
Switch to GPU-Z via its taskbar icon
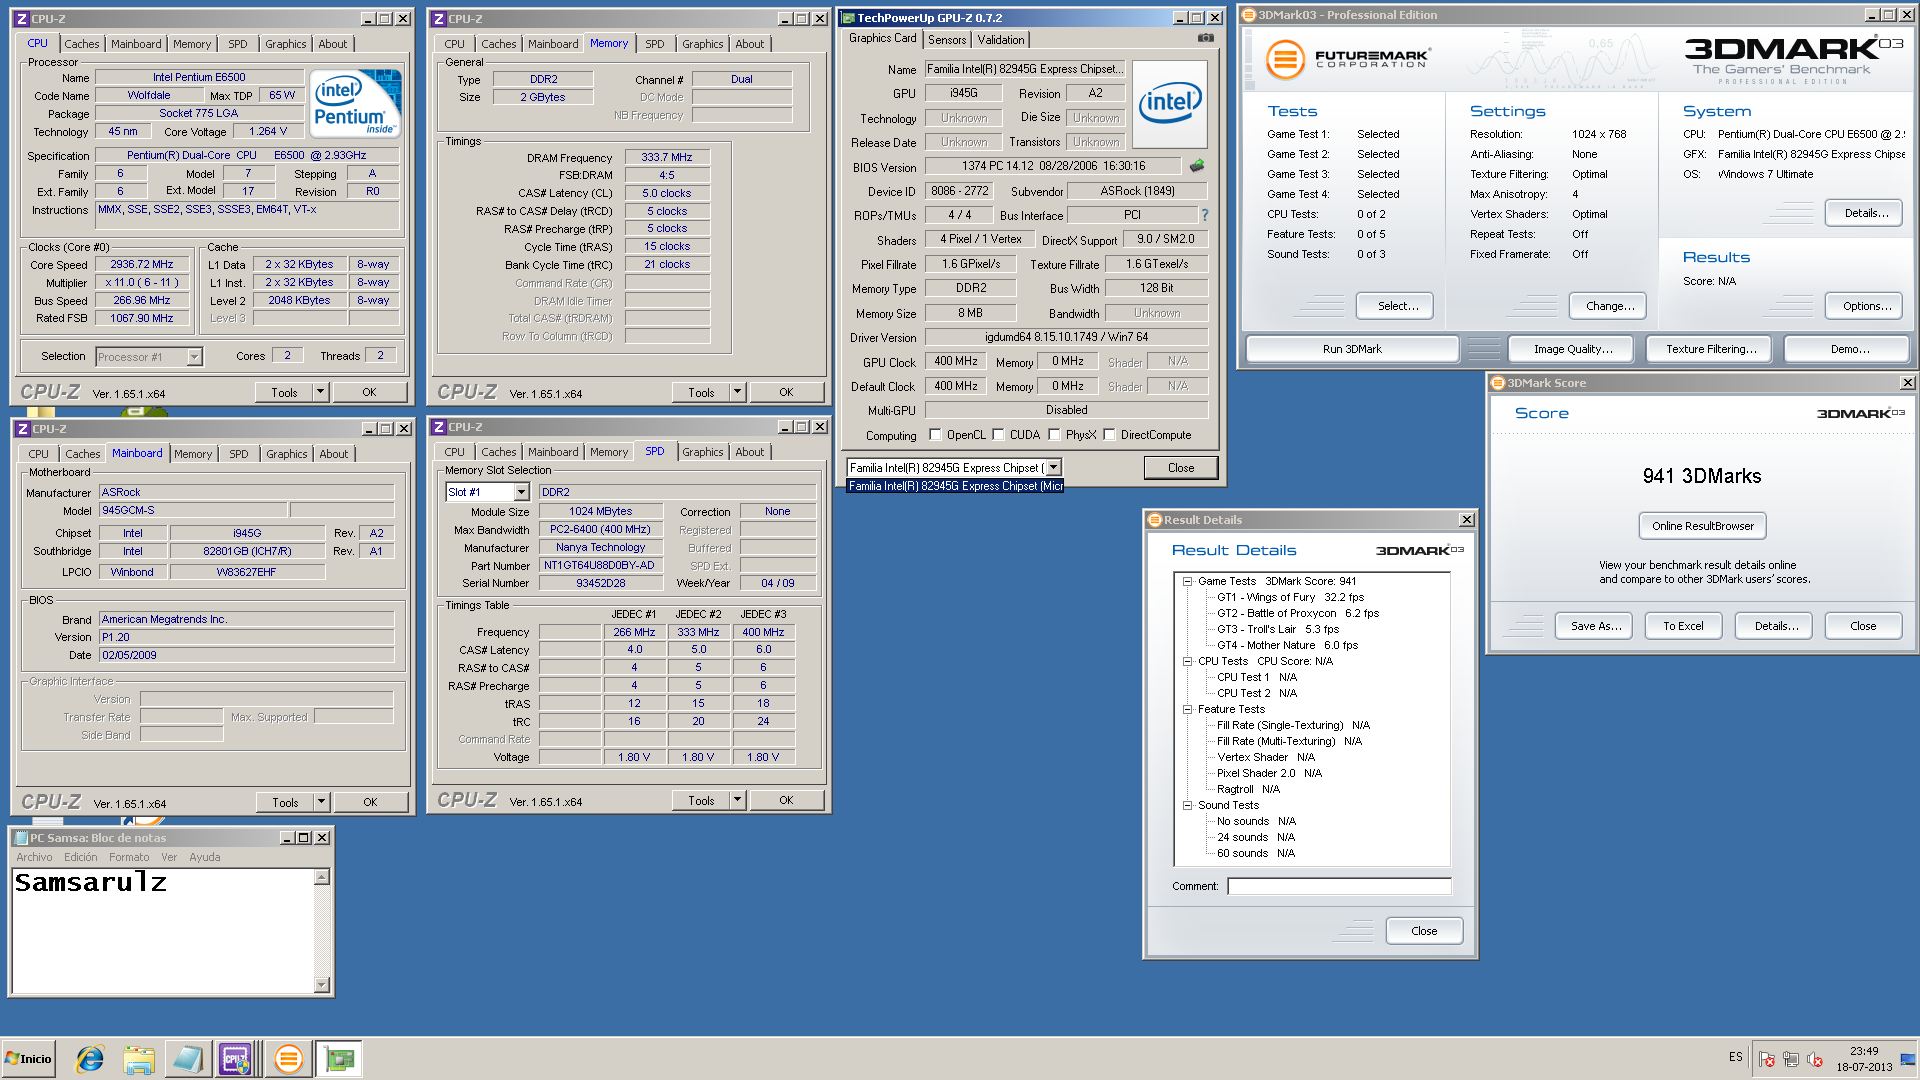(340, 1059)
